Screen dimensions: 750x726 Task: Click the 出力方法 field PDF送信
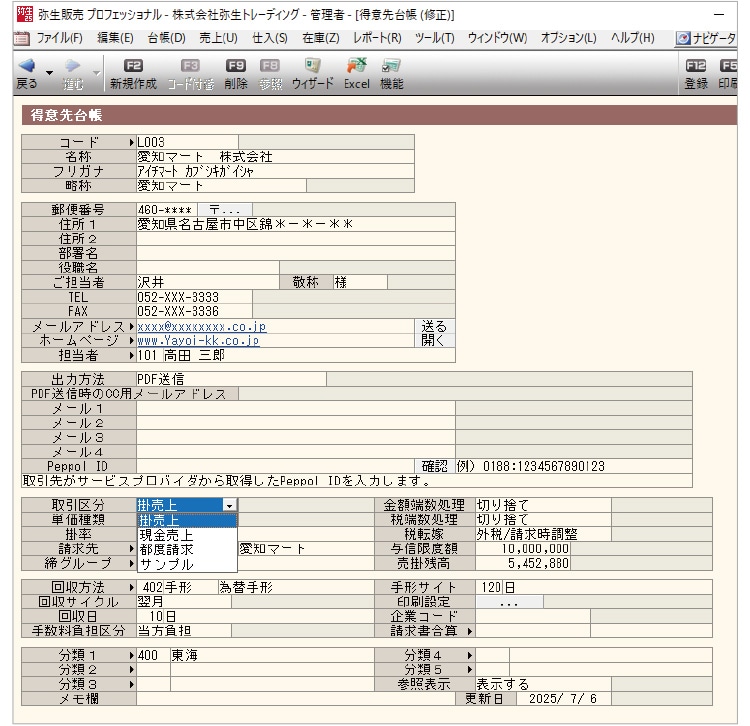tap(232, 379)
